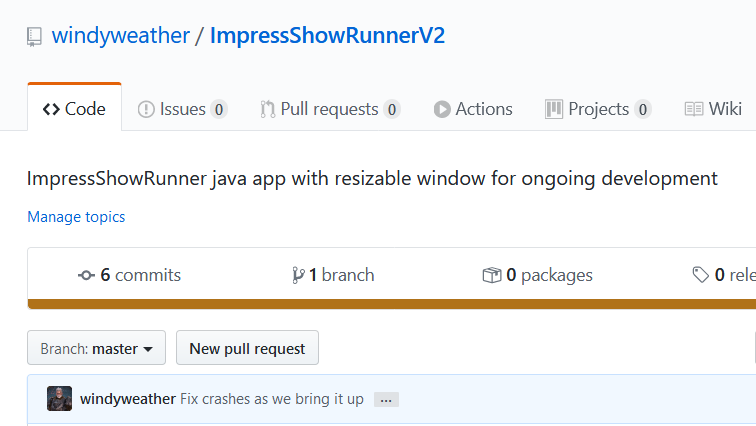Screen dimensions: 756x426
Task: Switch to the Projects tab
Action: coord(598,109)
